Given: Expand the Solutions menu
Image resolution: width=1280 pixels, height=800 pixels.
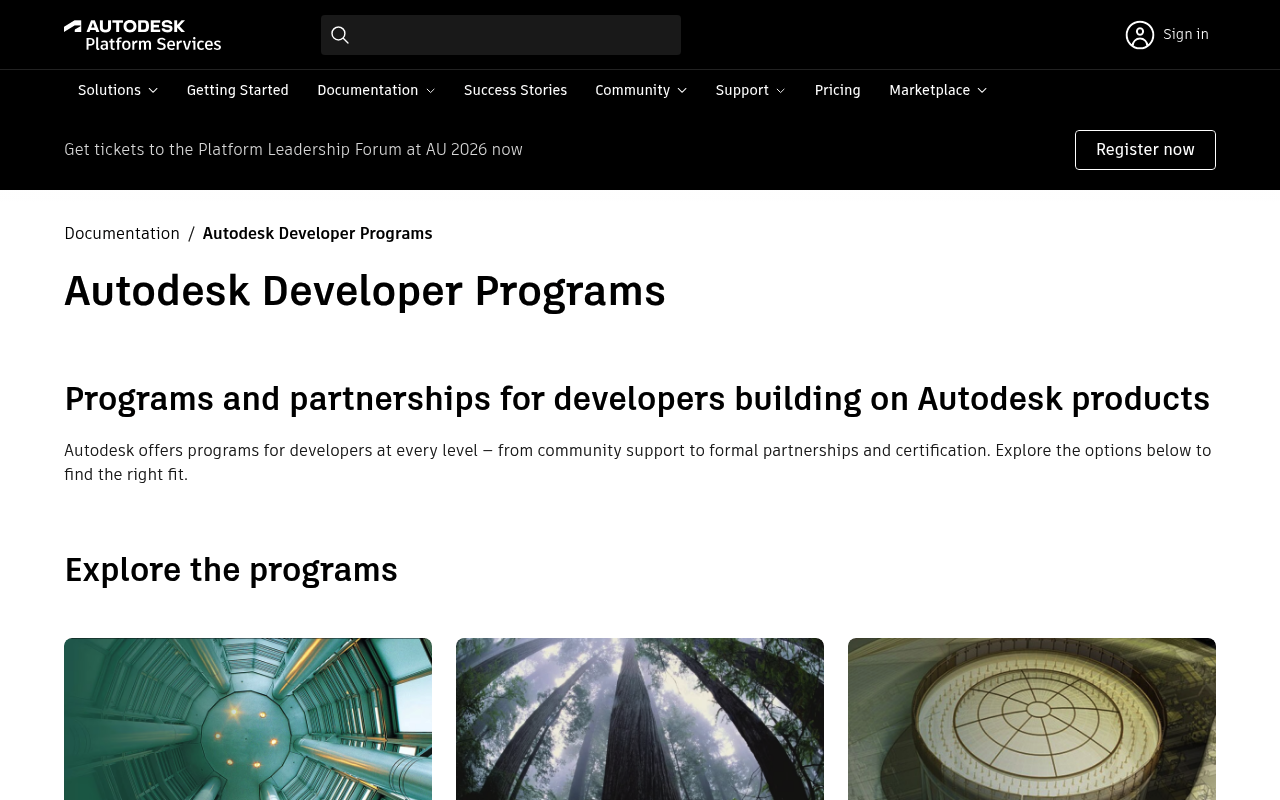Looking at the screenshot, I should coord(118,90).
